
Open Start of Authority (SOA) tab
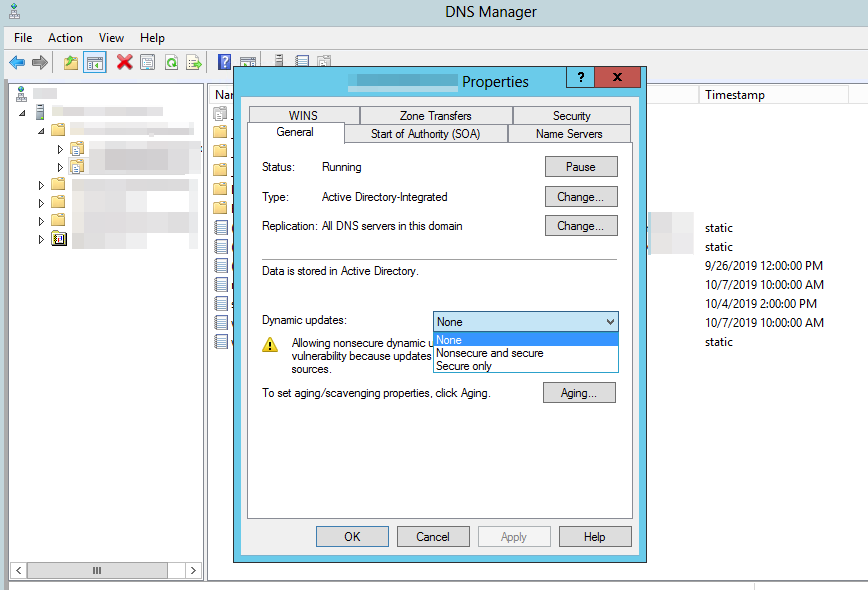(x=425, y=133)
